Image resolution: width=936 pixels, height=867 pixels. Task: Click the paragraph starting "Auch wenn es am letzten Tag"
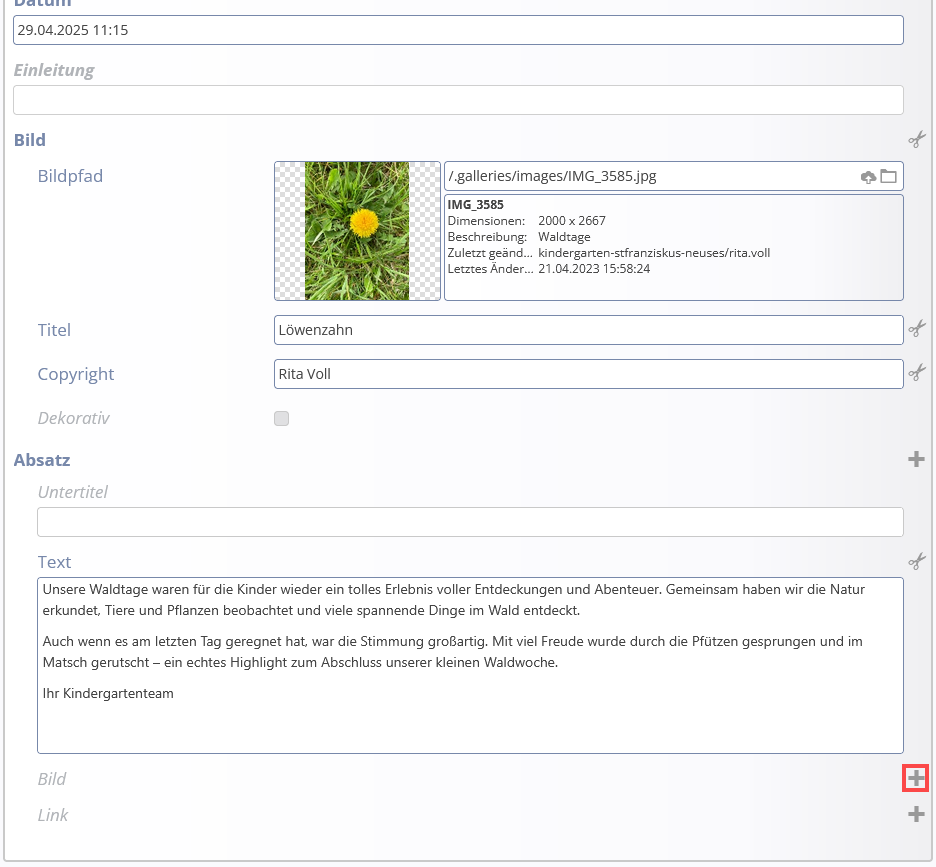pyautogui.click(x=452, y=651)
